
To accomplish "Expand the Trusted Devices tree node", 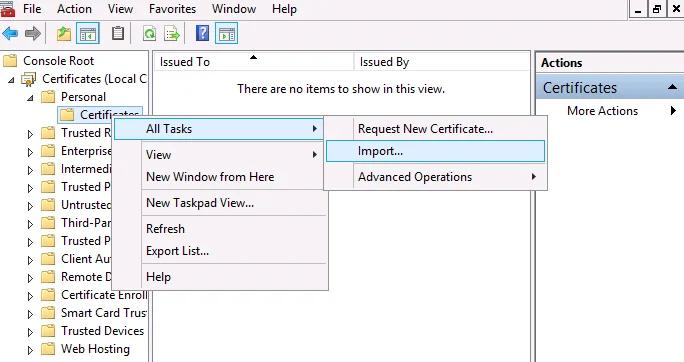I will (30, 332).
